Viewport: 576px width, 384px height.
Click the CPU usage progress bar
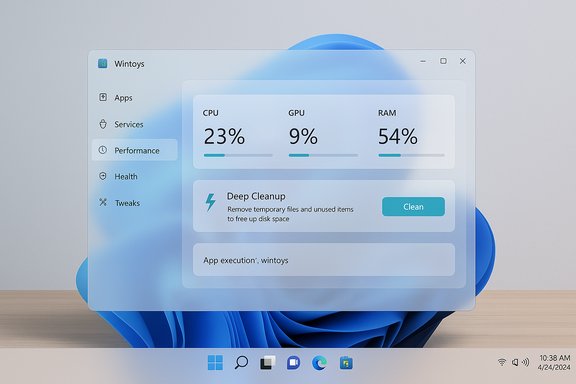(x=238, y=155)
